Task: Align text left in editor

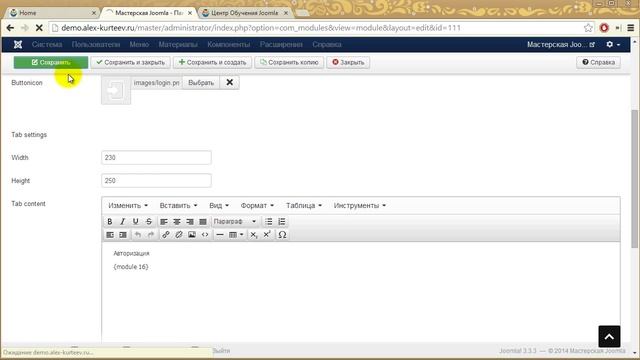Action: (x=164, y=222)
